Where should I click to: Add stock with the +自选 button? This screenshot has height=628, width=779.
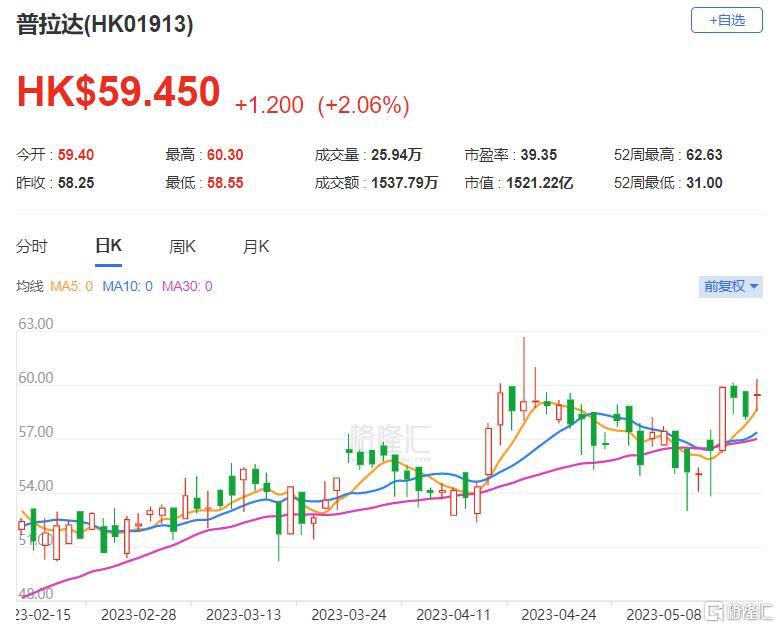[726, 20]
